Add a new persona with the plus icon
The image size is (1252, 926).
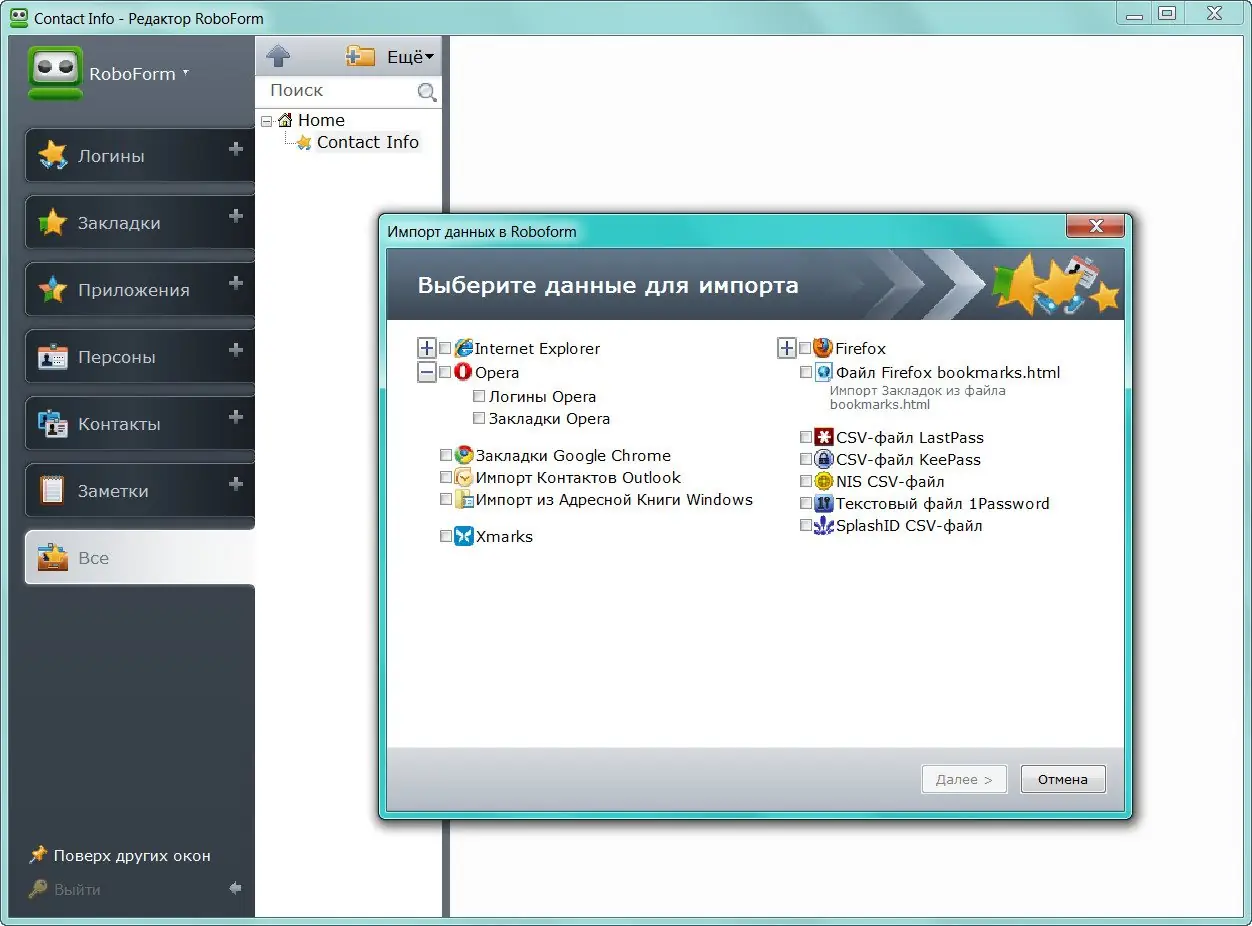coord(236,350)
